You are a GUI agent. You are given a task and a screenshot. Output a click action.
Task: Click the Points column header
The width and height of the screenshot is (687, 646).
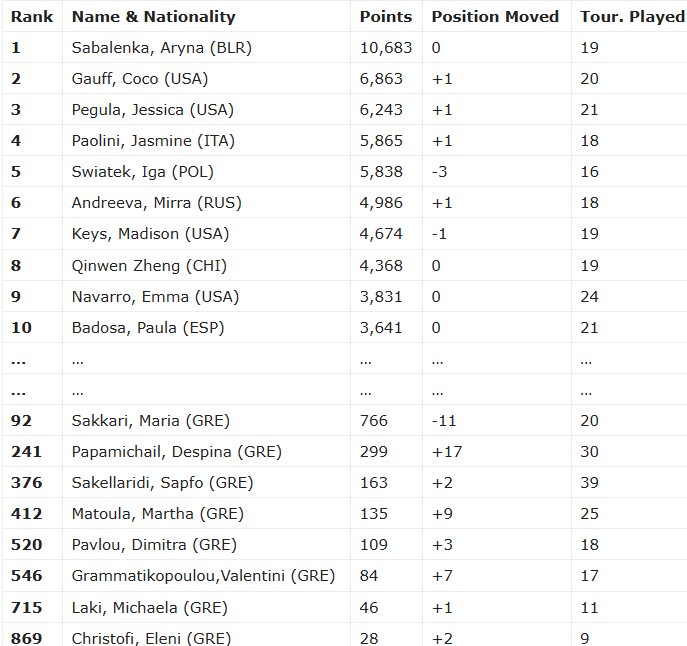[386, 17]
